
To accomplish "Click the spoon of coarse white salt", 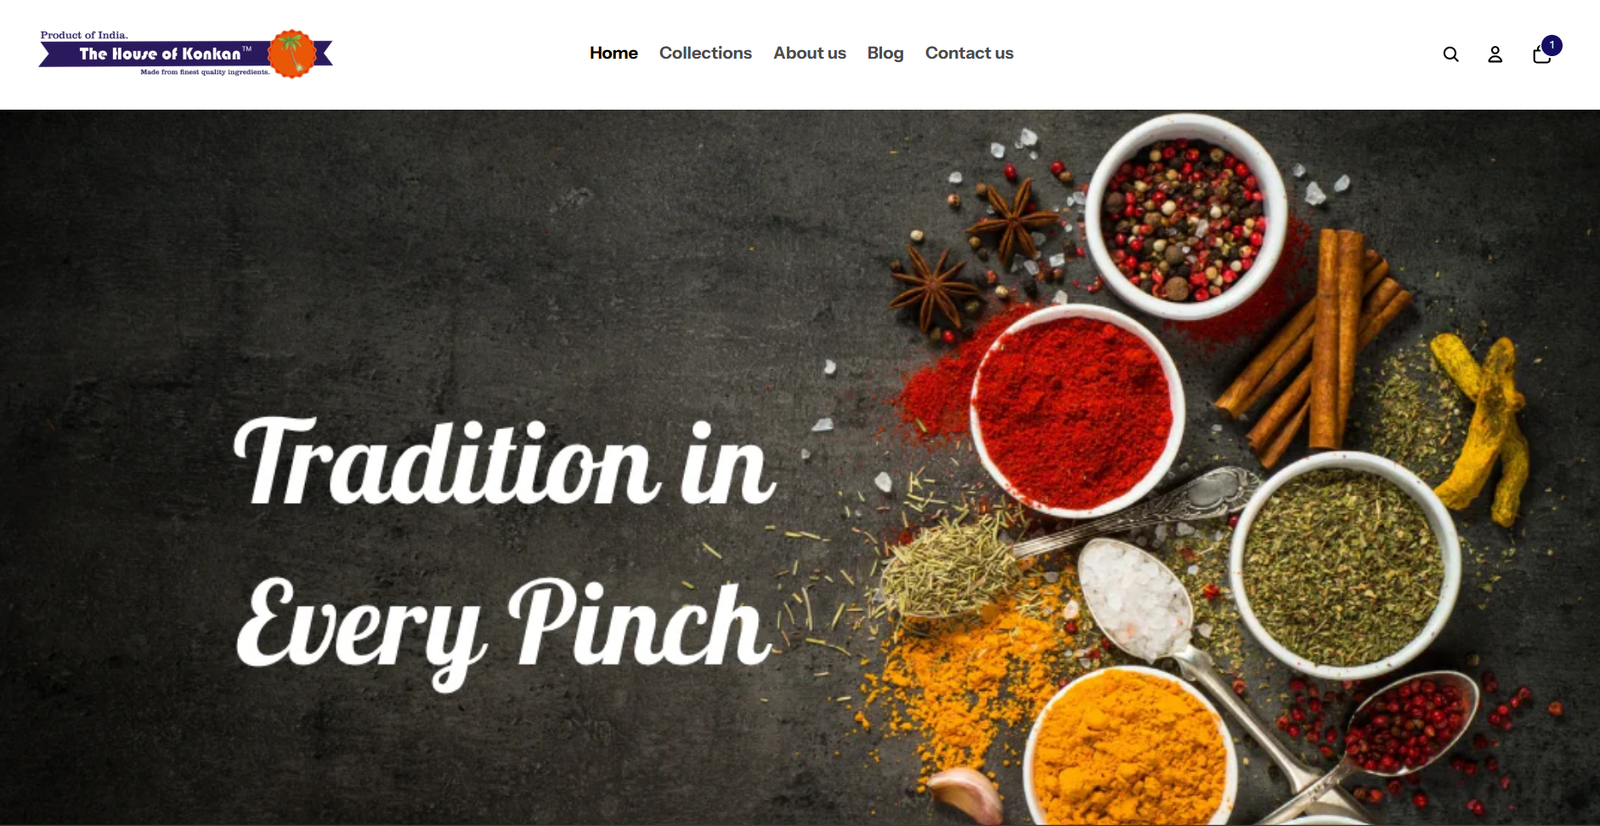I will click(x=1137, y=600).
